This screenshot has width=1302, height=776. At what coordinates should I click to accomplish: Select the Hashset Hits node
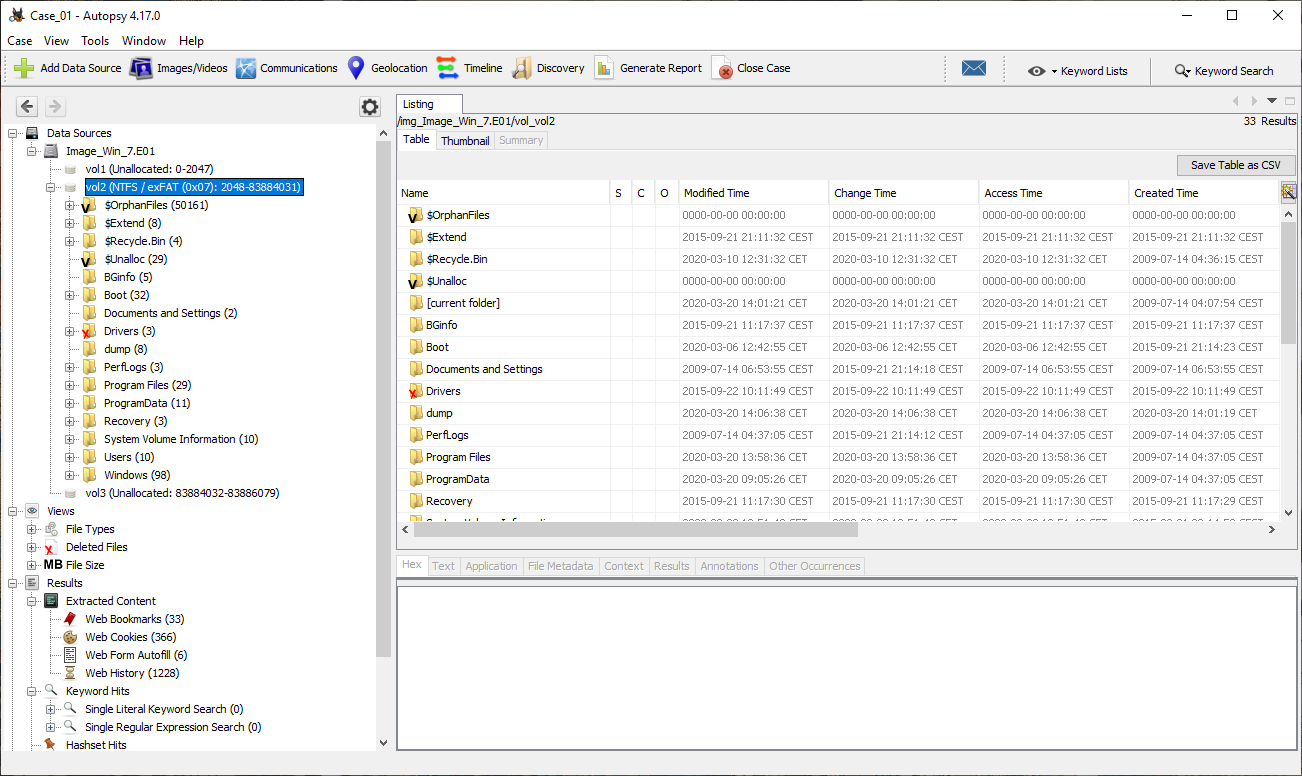point(96,745)
